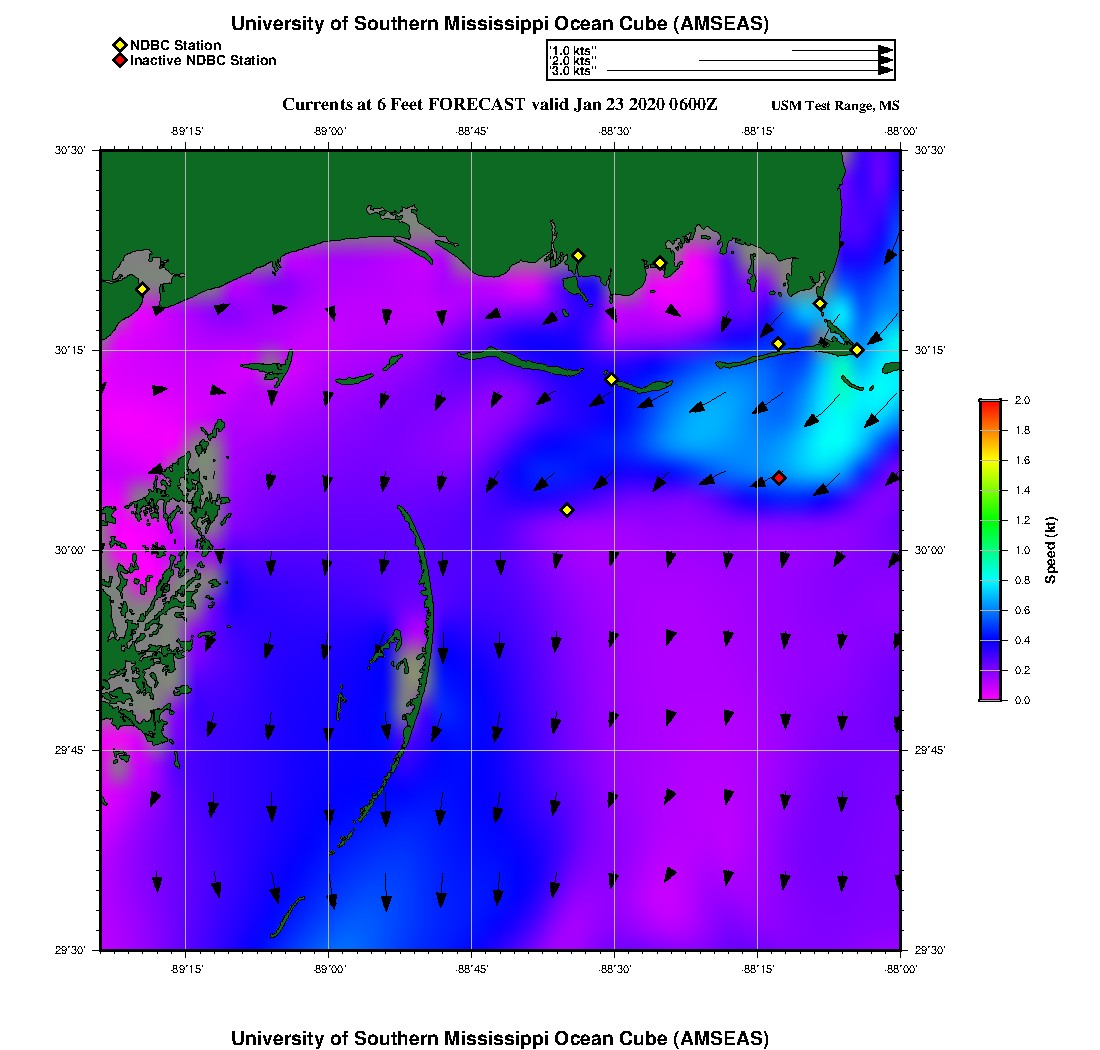Screen dimensions: 1100x1050
Task: Select the southernmost yellow station marker just above 30°00'
Action: (x=567, y=510)
